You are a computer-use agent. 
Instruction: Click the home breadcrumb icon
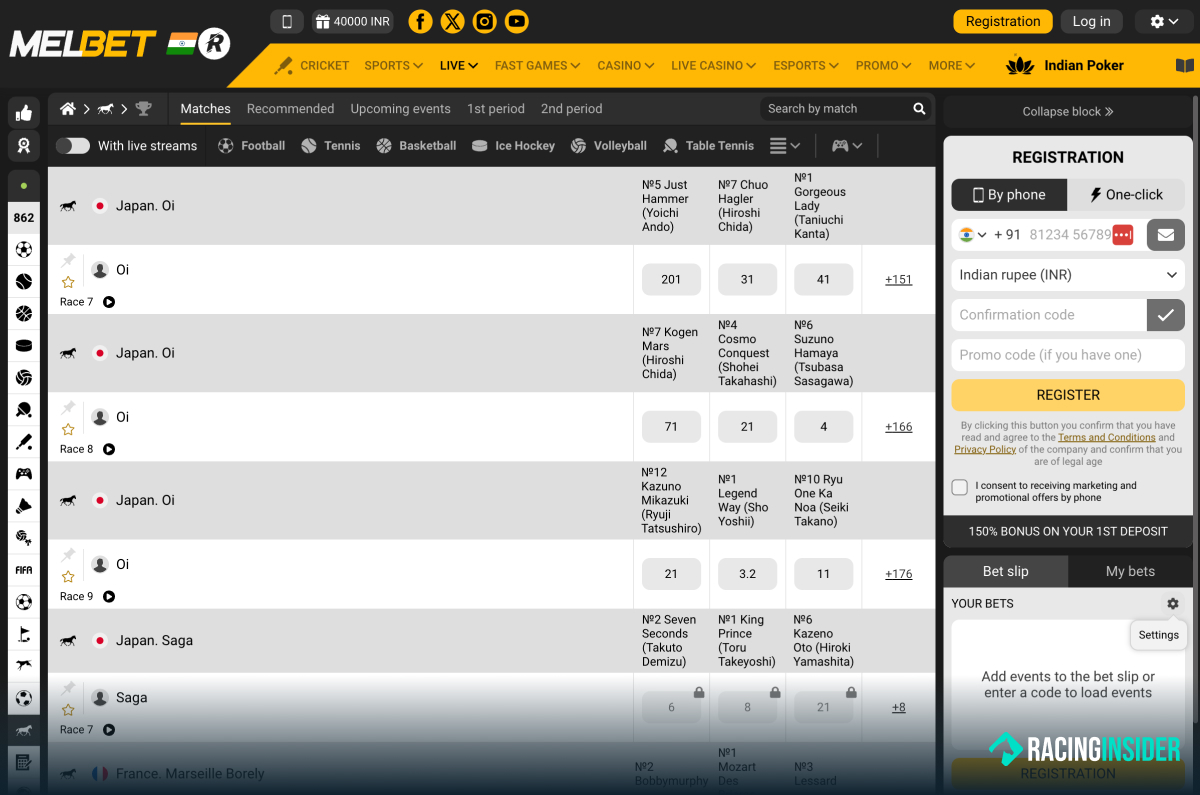[x=68, y=109]
